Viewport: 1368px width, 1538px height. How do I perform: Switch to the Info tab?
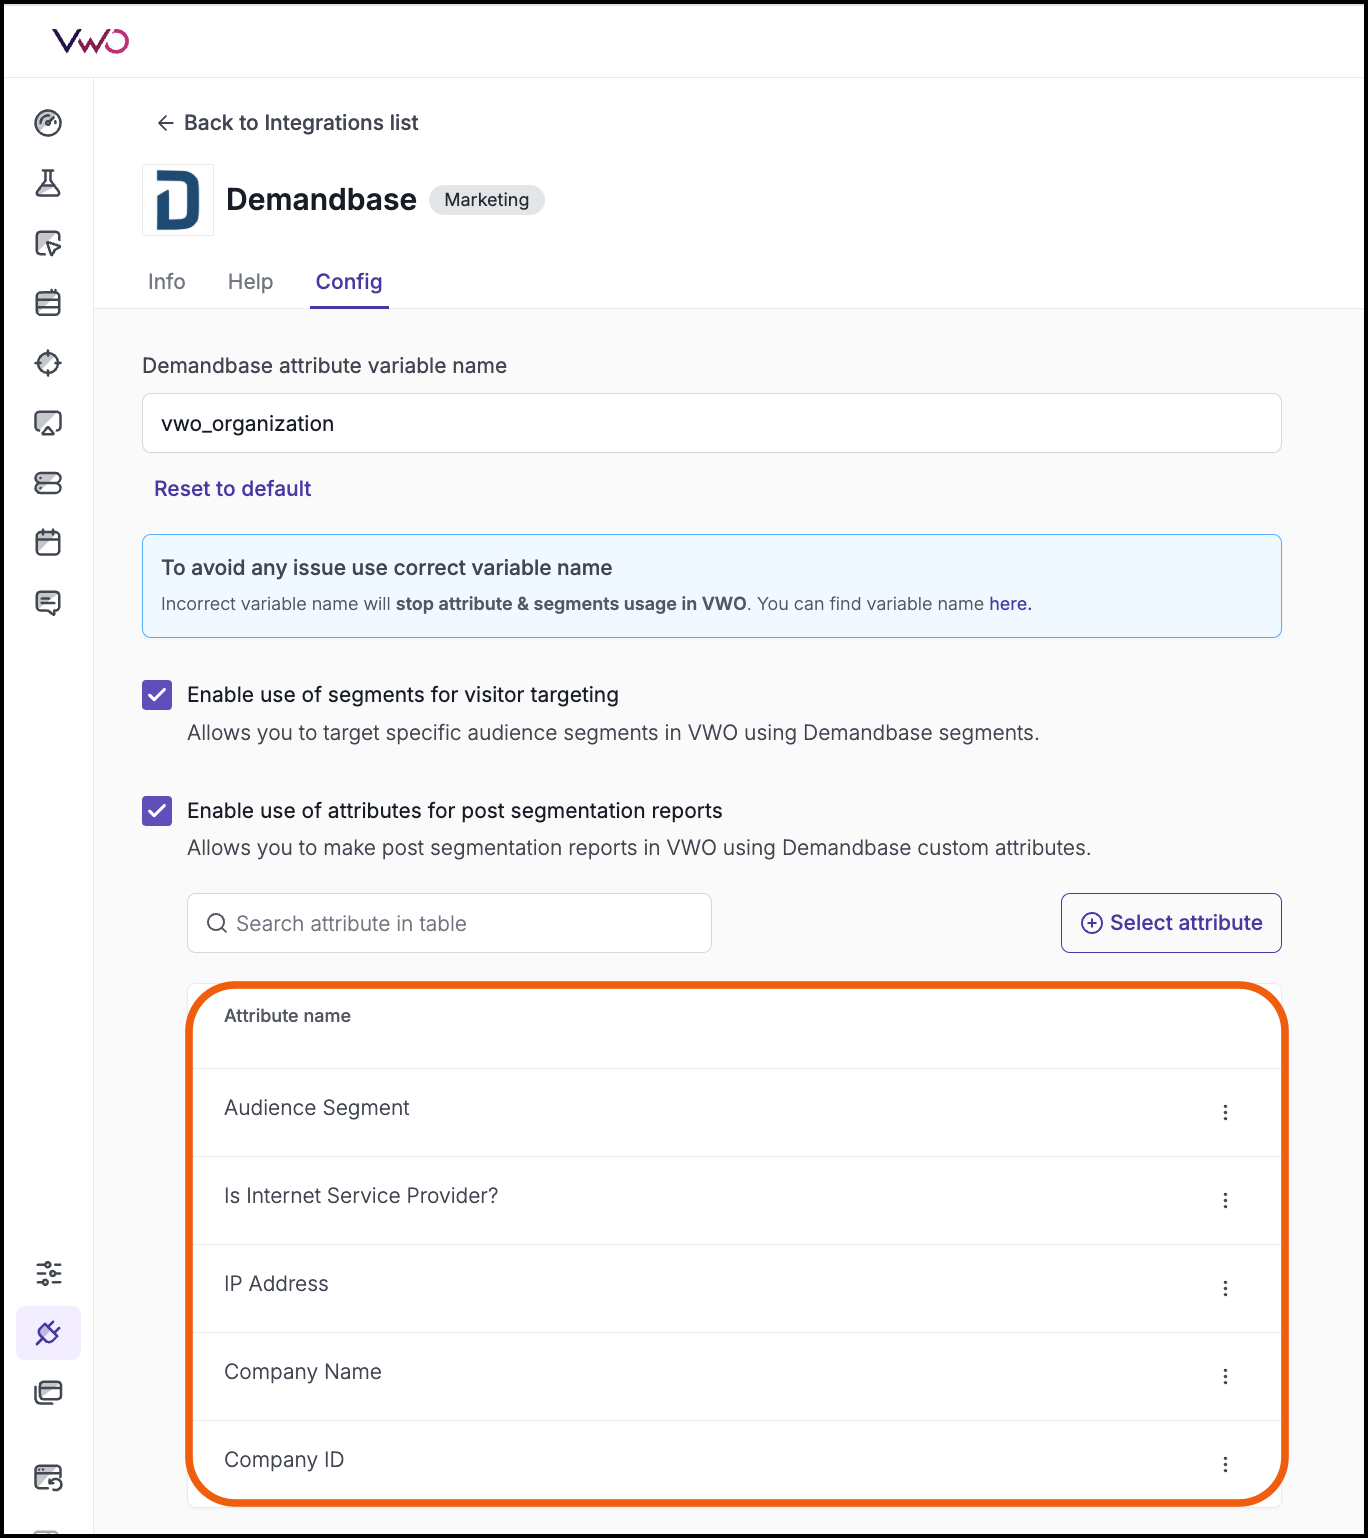[x=167, y=282]
